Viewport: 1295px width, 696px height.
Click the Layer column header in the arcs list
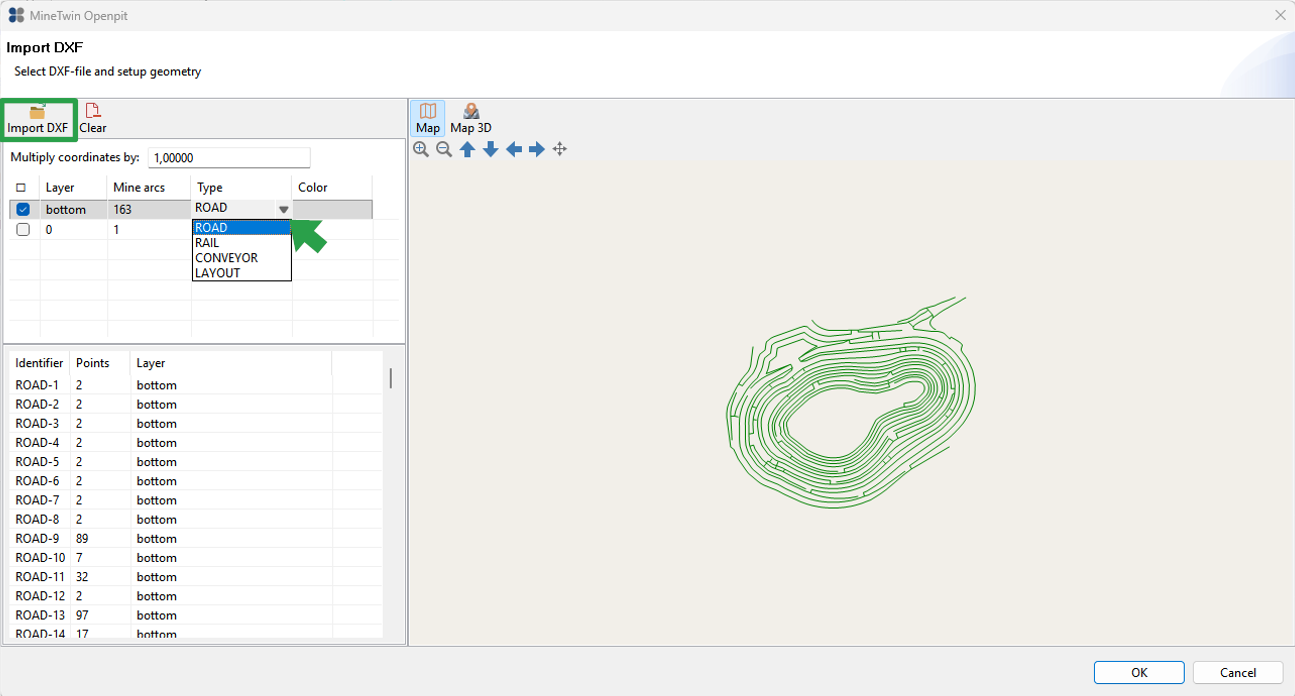coord(231,363)
